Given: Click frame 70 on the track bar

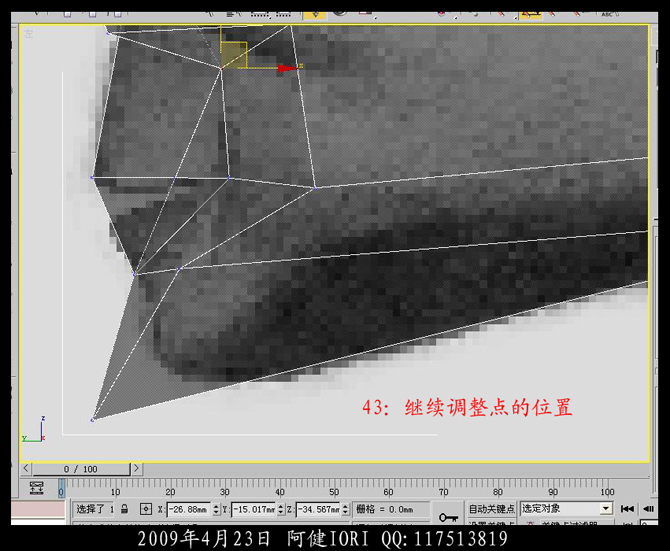Looking at the screenshot, I should (444, 492).
